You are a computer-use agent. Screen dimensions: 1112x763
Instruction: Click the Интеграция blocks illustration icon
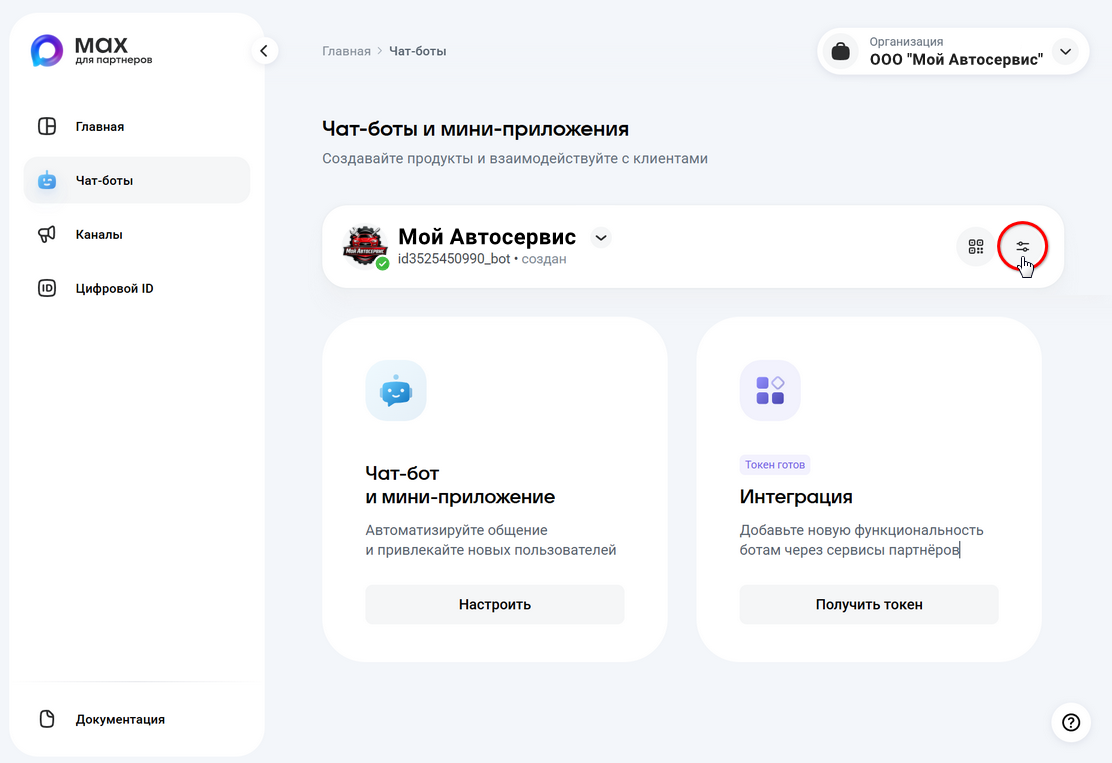tap(769, 391)
